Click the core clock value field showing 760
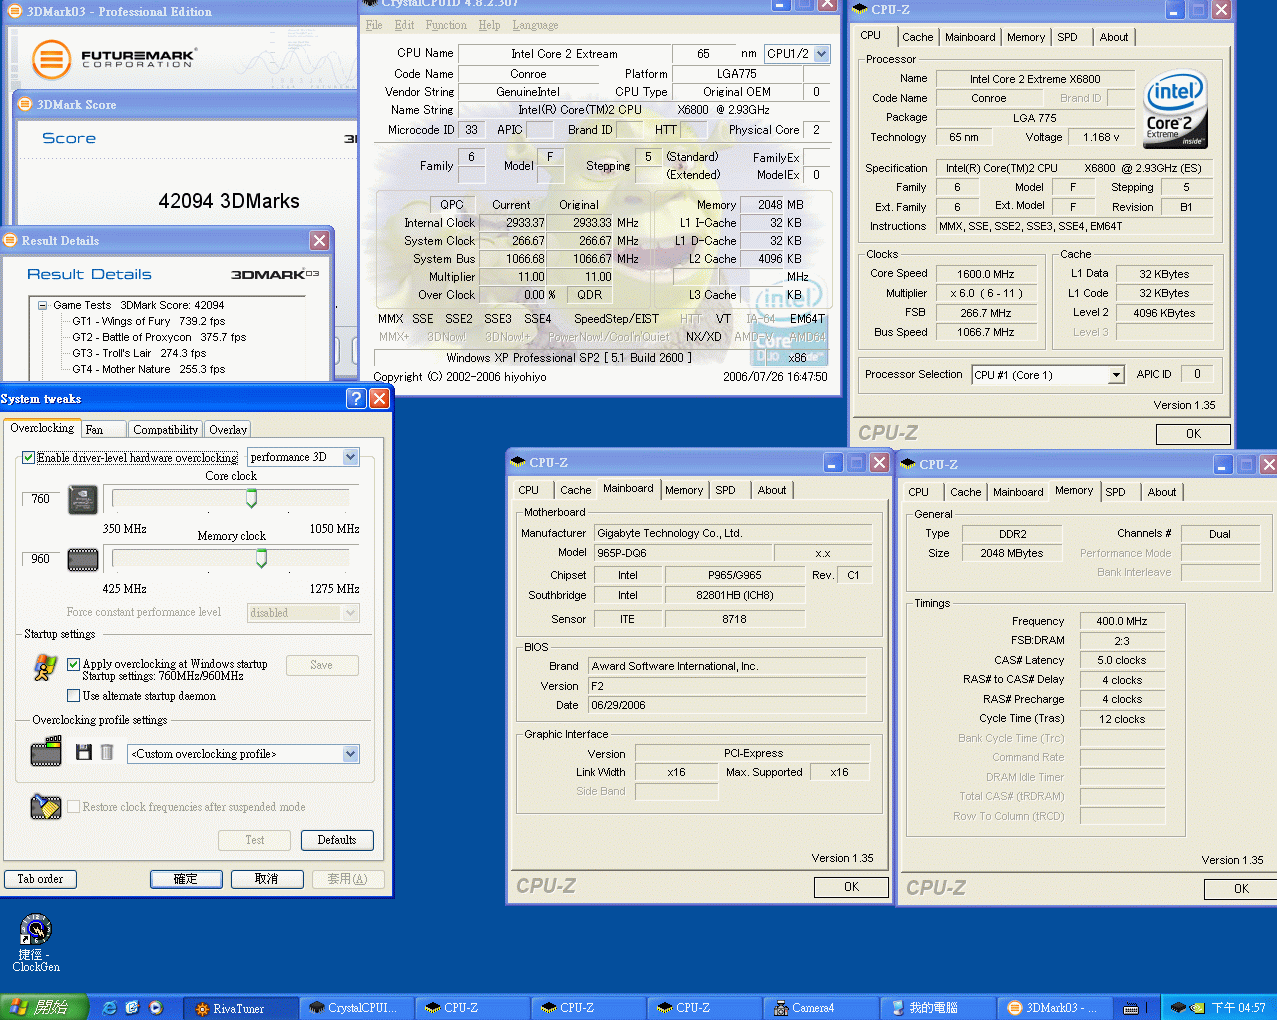Image resolution: width=1277 pixels, height=1020 pixels. point(41,499)
